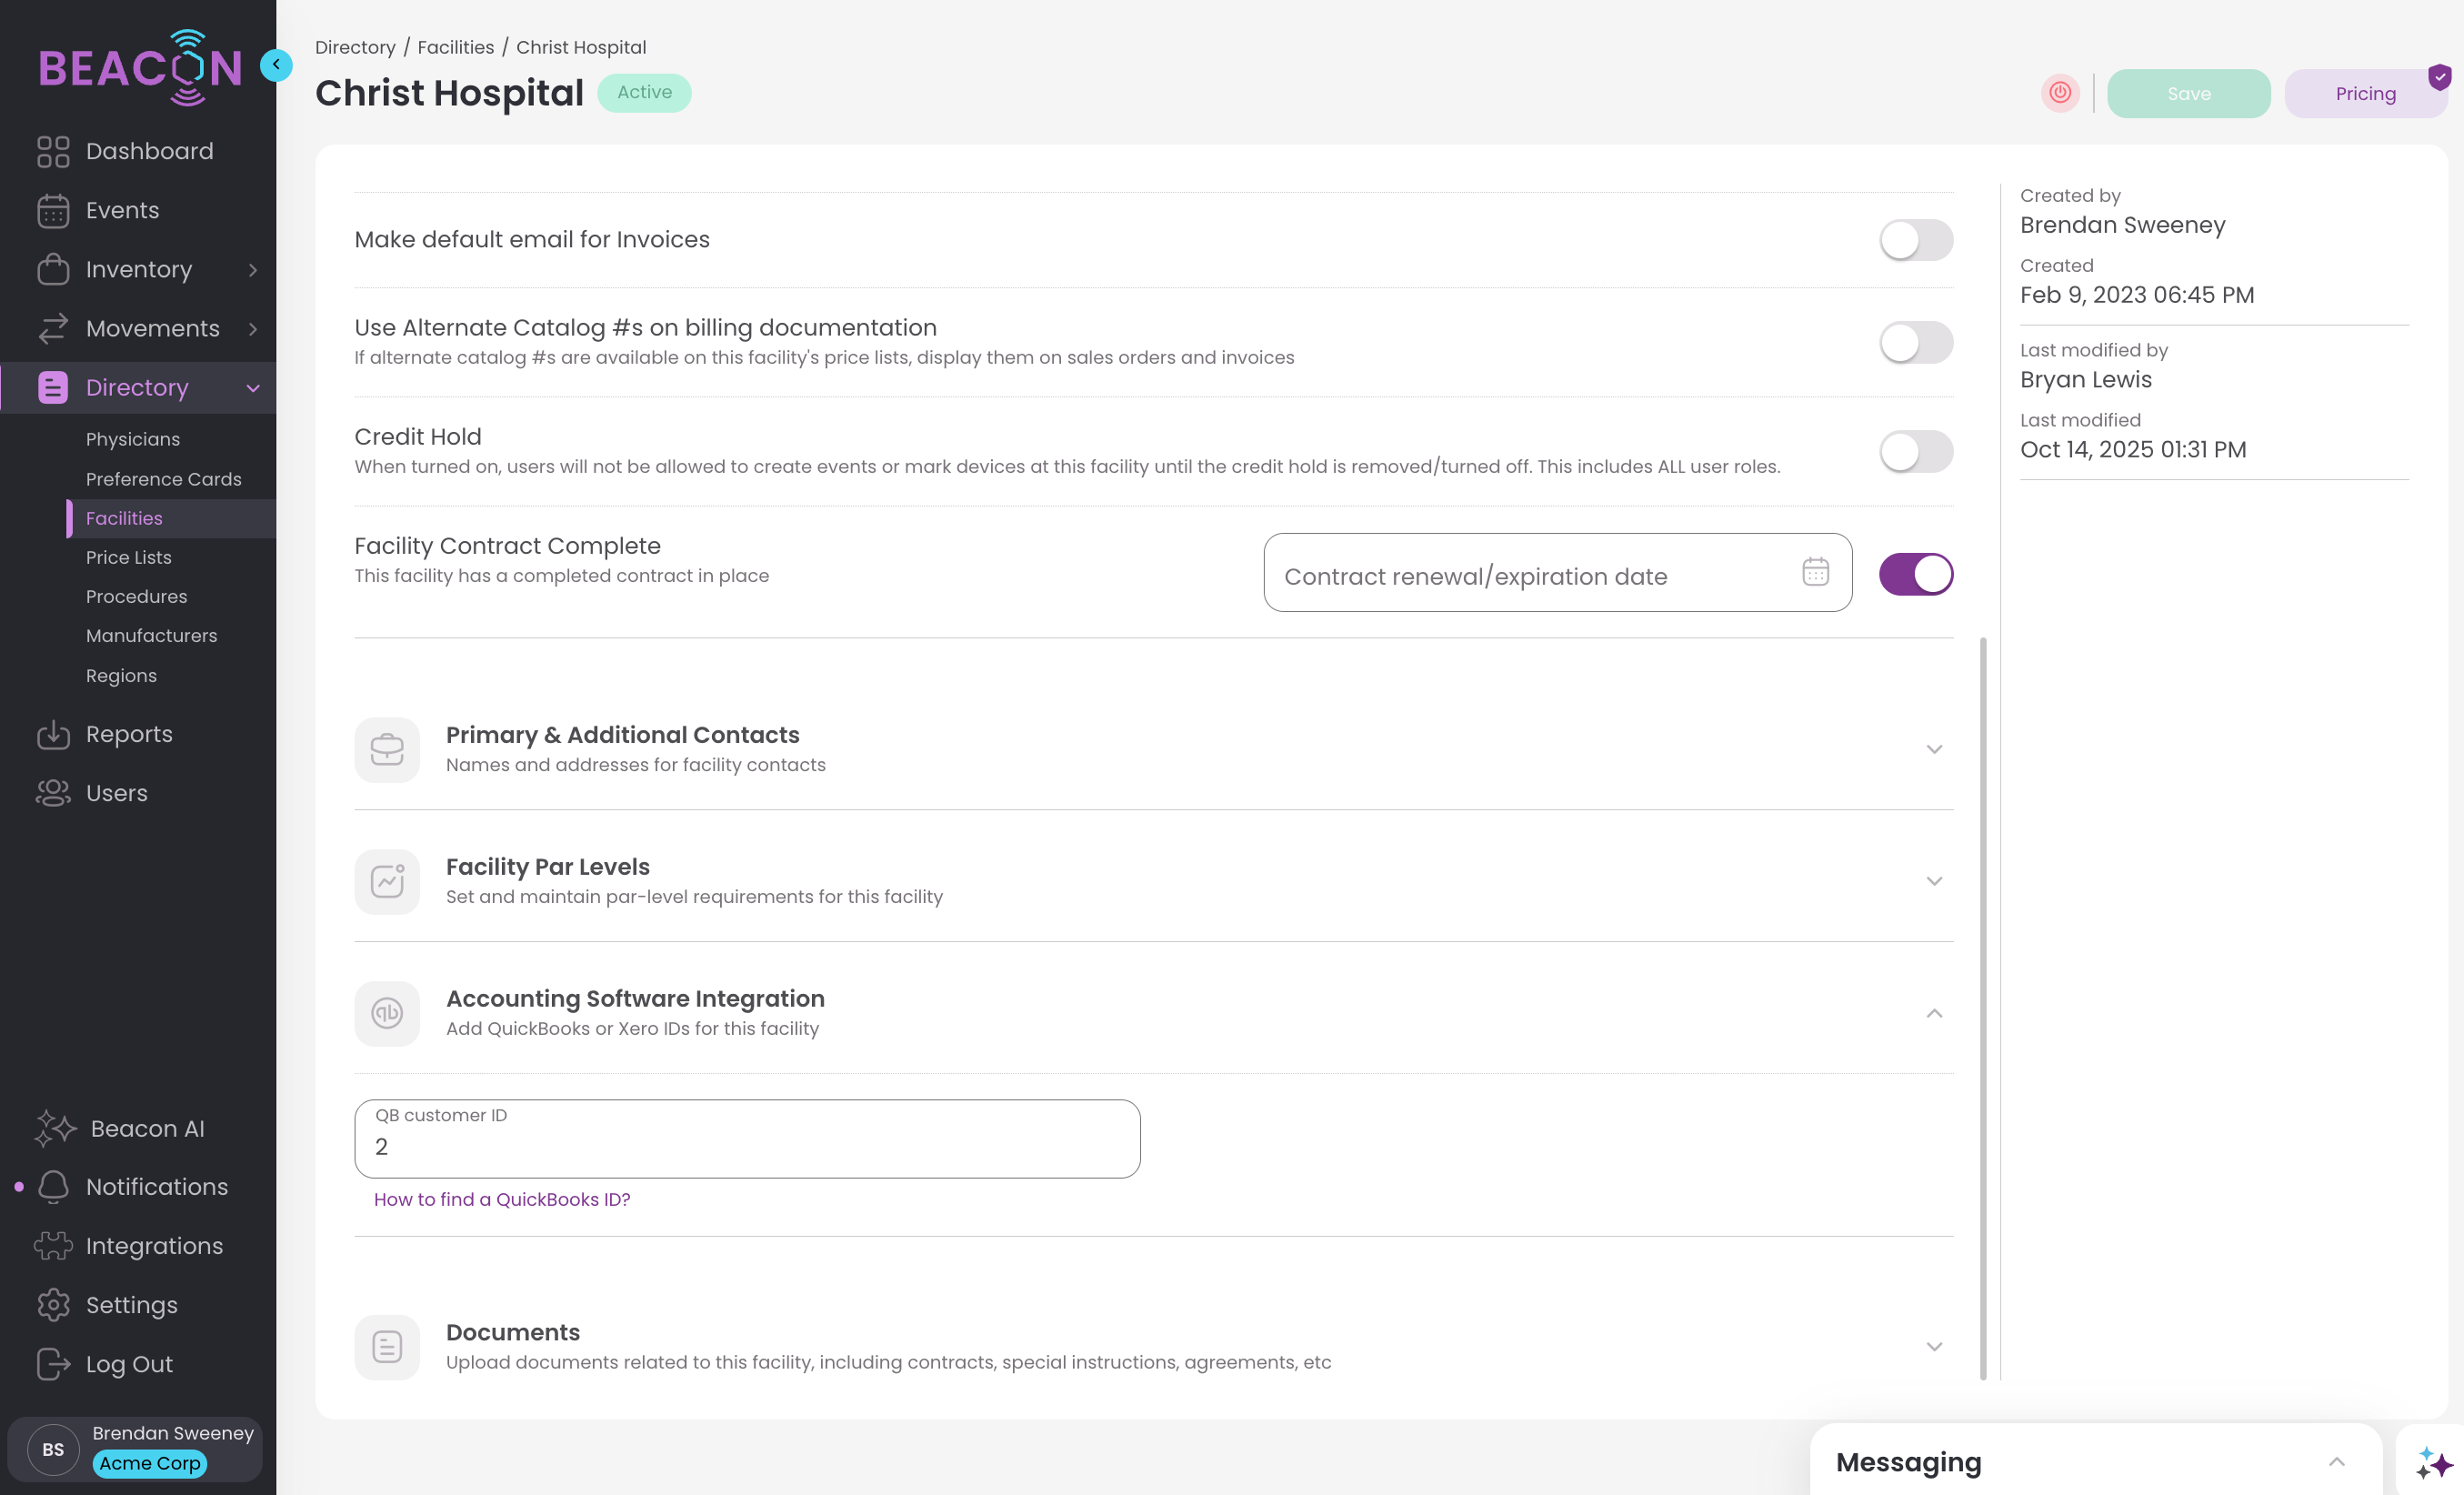Image resolution: width=2464 pixels, height=1495 pixels.
Task: Expand the Documents section
Action: [x=1933, y=1347]
